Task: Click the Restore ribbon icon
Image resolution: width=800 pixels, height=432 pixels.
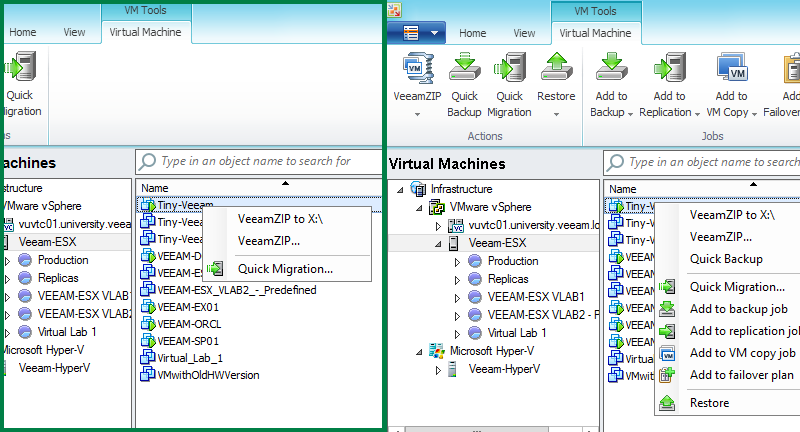Action: tap(556, 67)
